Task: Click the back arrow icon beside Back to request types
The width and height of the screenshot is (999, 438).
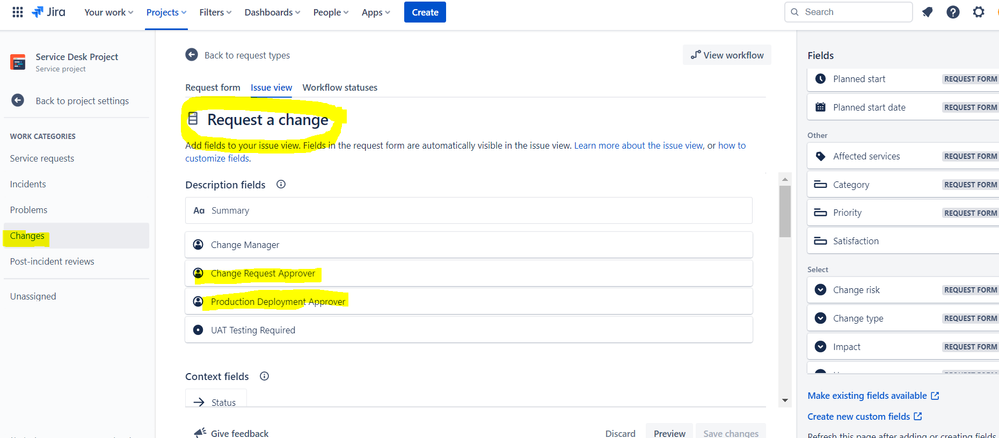Action: point(192,55)
